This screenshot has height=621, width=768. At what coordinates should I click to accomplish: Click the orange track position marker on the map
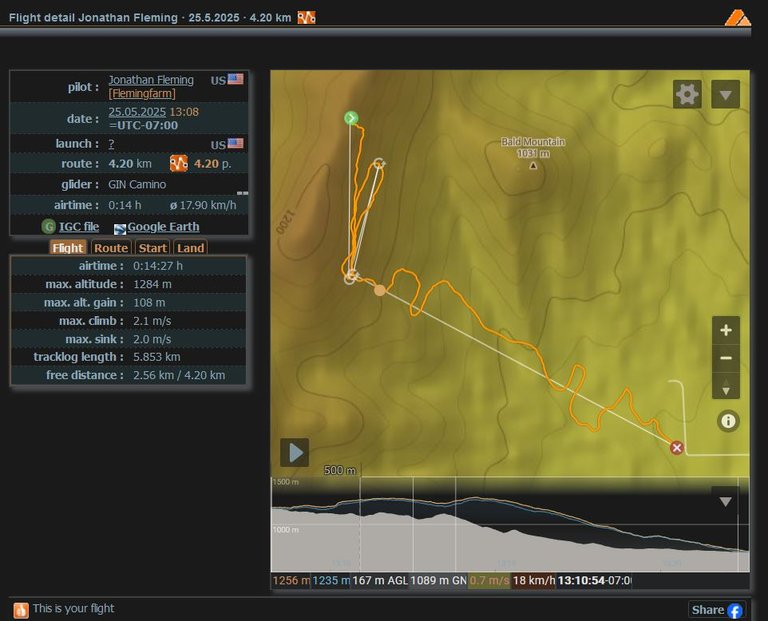pyautogui.click(x=379, y=290)
